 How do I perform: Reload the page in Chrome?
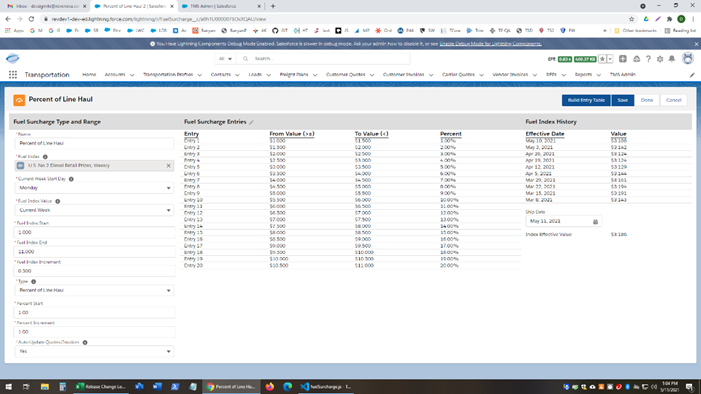pos(31,19)
